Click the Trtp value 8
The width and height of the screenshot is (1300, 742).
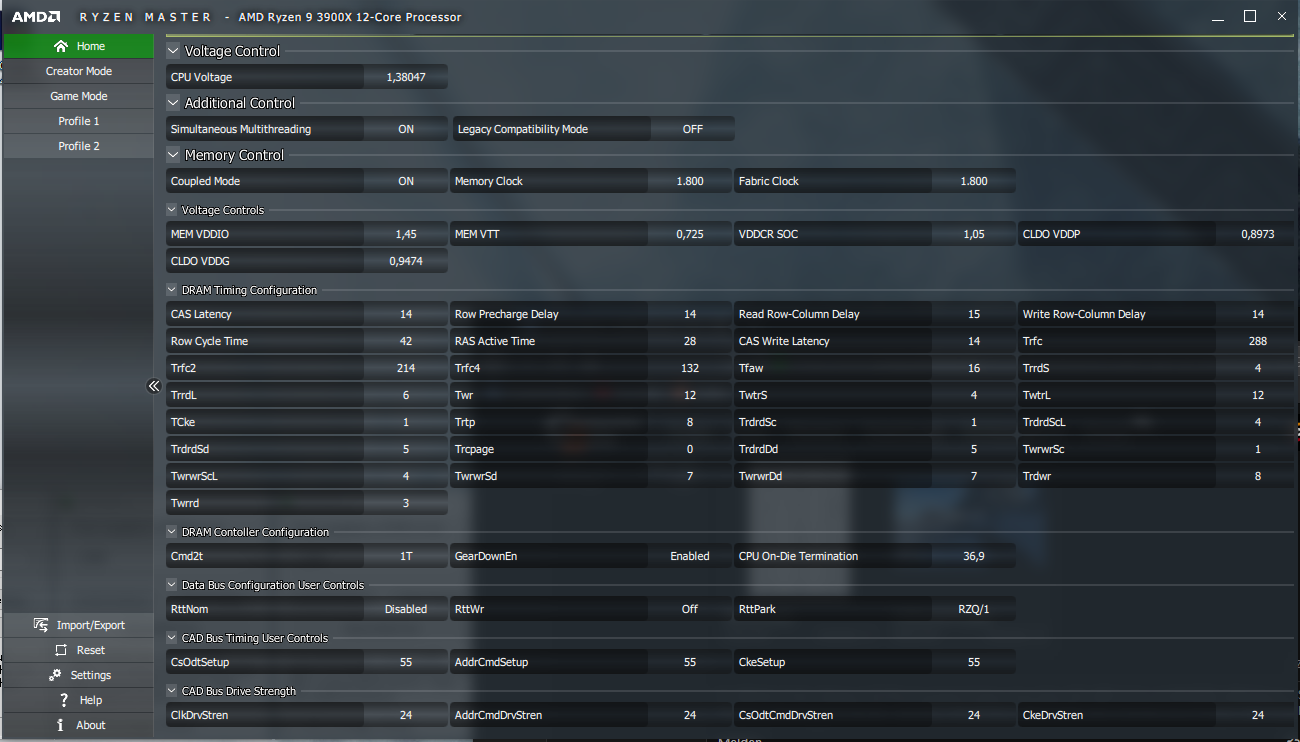(x=690, y=422)
